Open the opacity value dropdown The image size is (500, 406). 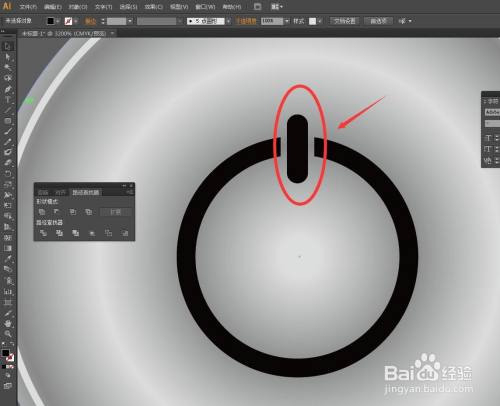pyautogui.click(x=287, y=21)
